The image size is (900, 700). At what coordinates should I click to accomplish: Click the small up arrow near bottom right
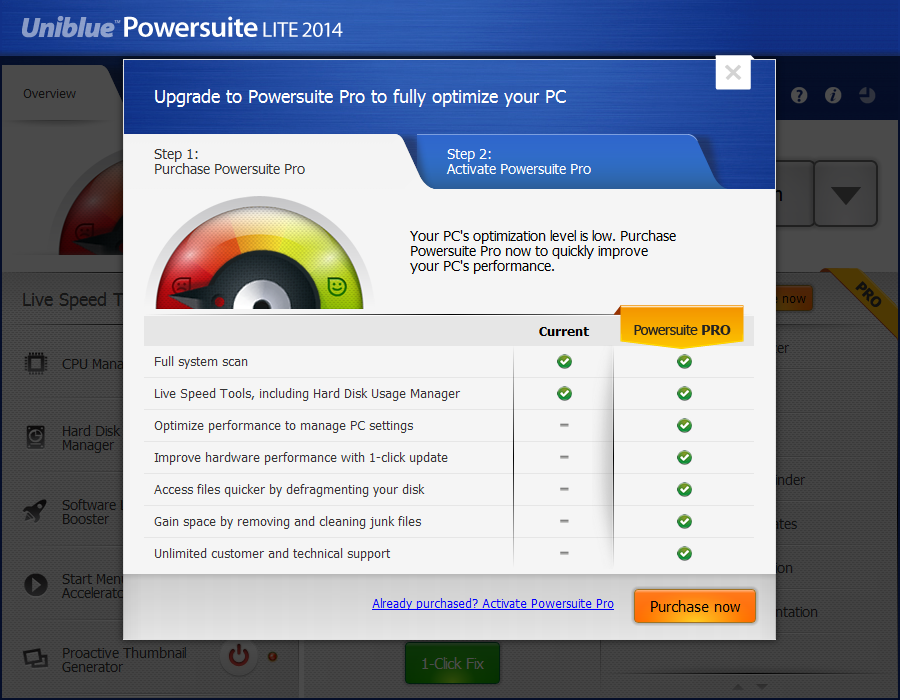pos(738,686)
